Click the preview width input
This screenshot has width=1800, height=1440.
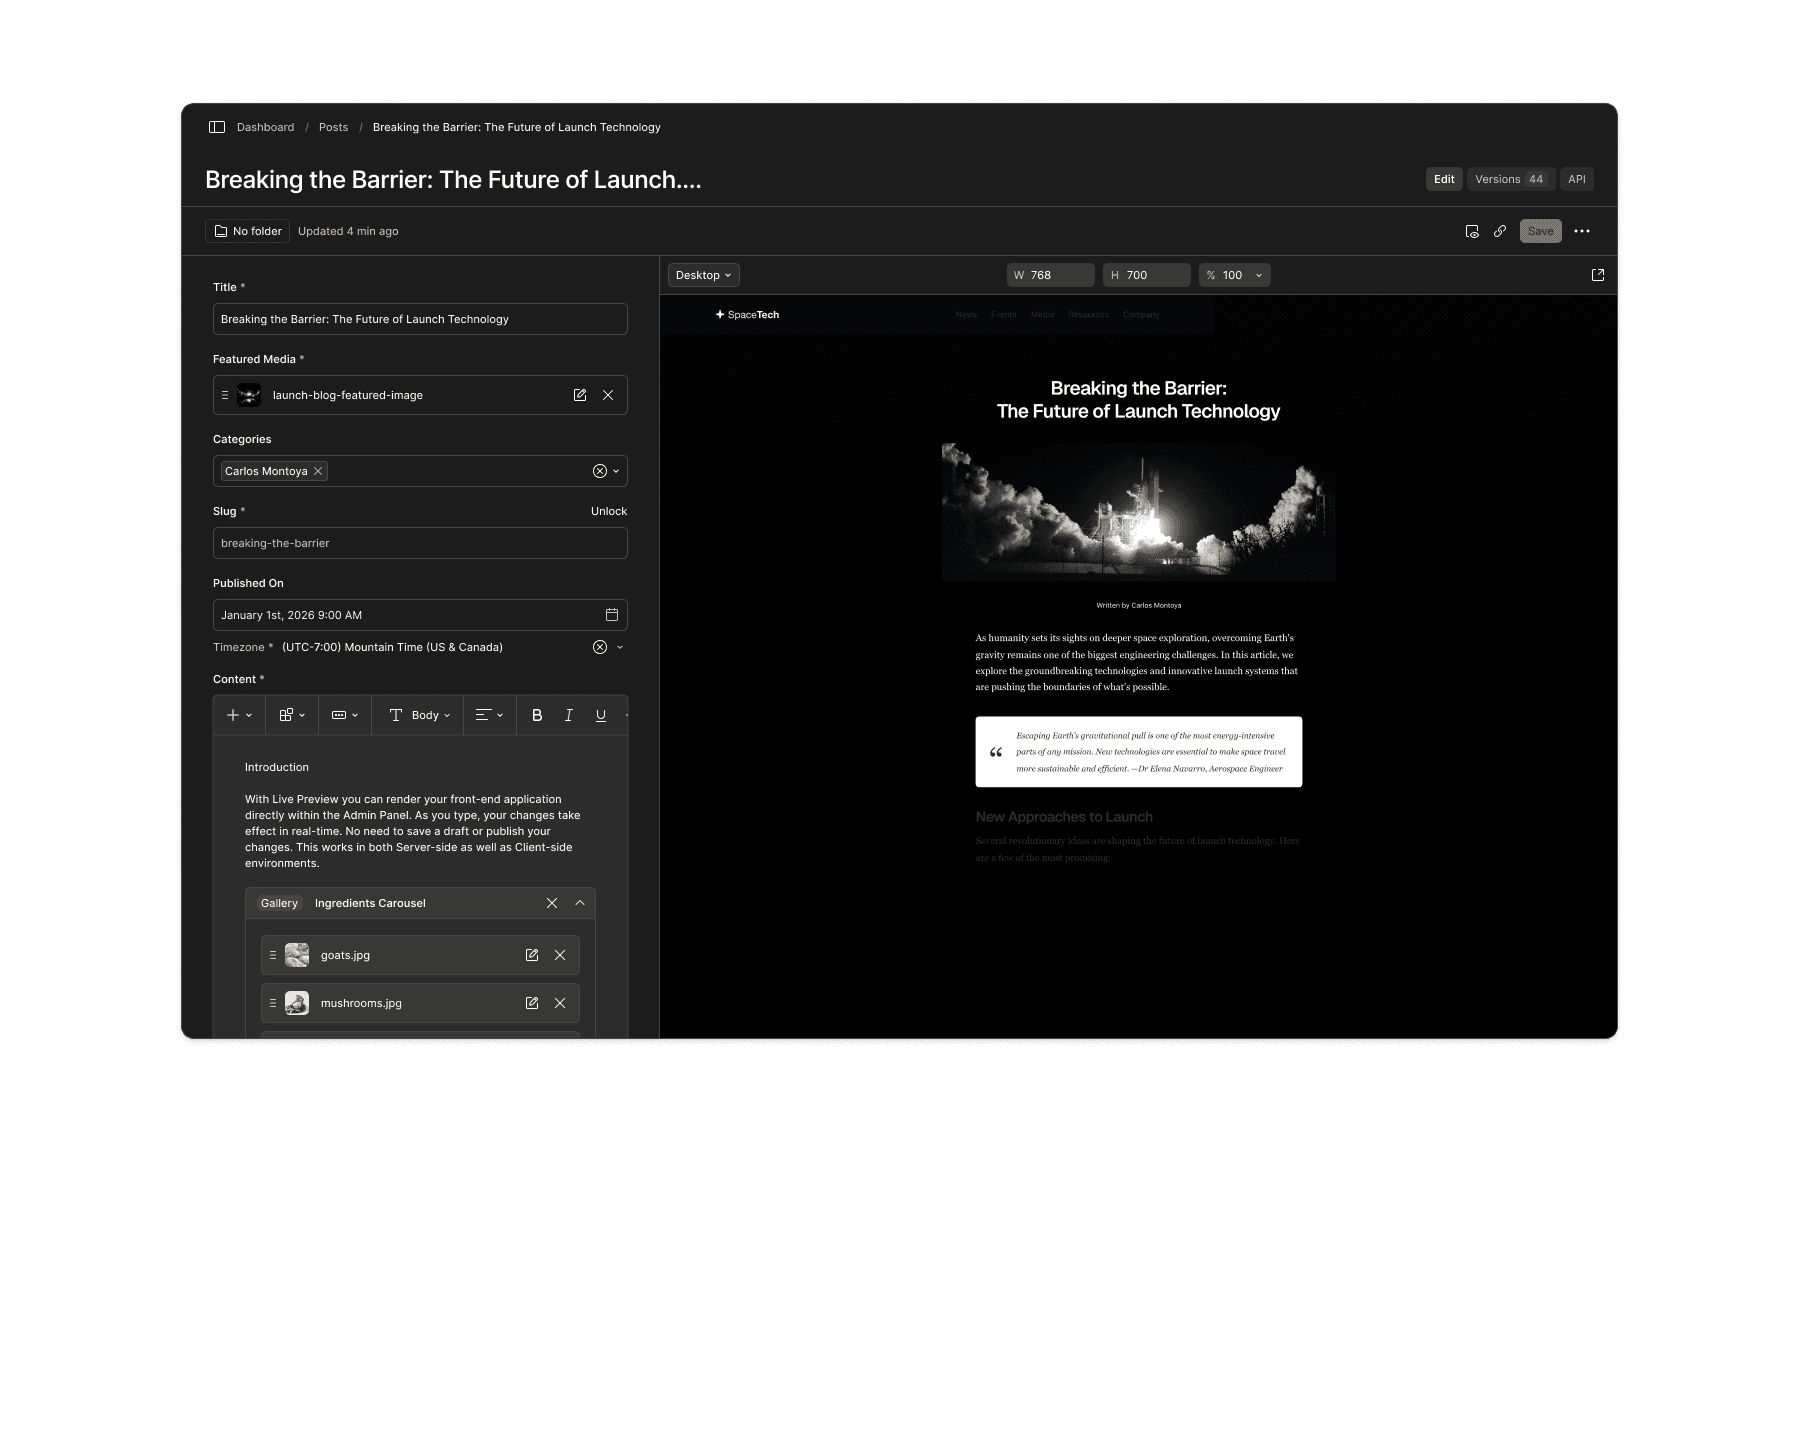tap(1051, 275)
